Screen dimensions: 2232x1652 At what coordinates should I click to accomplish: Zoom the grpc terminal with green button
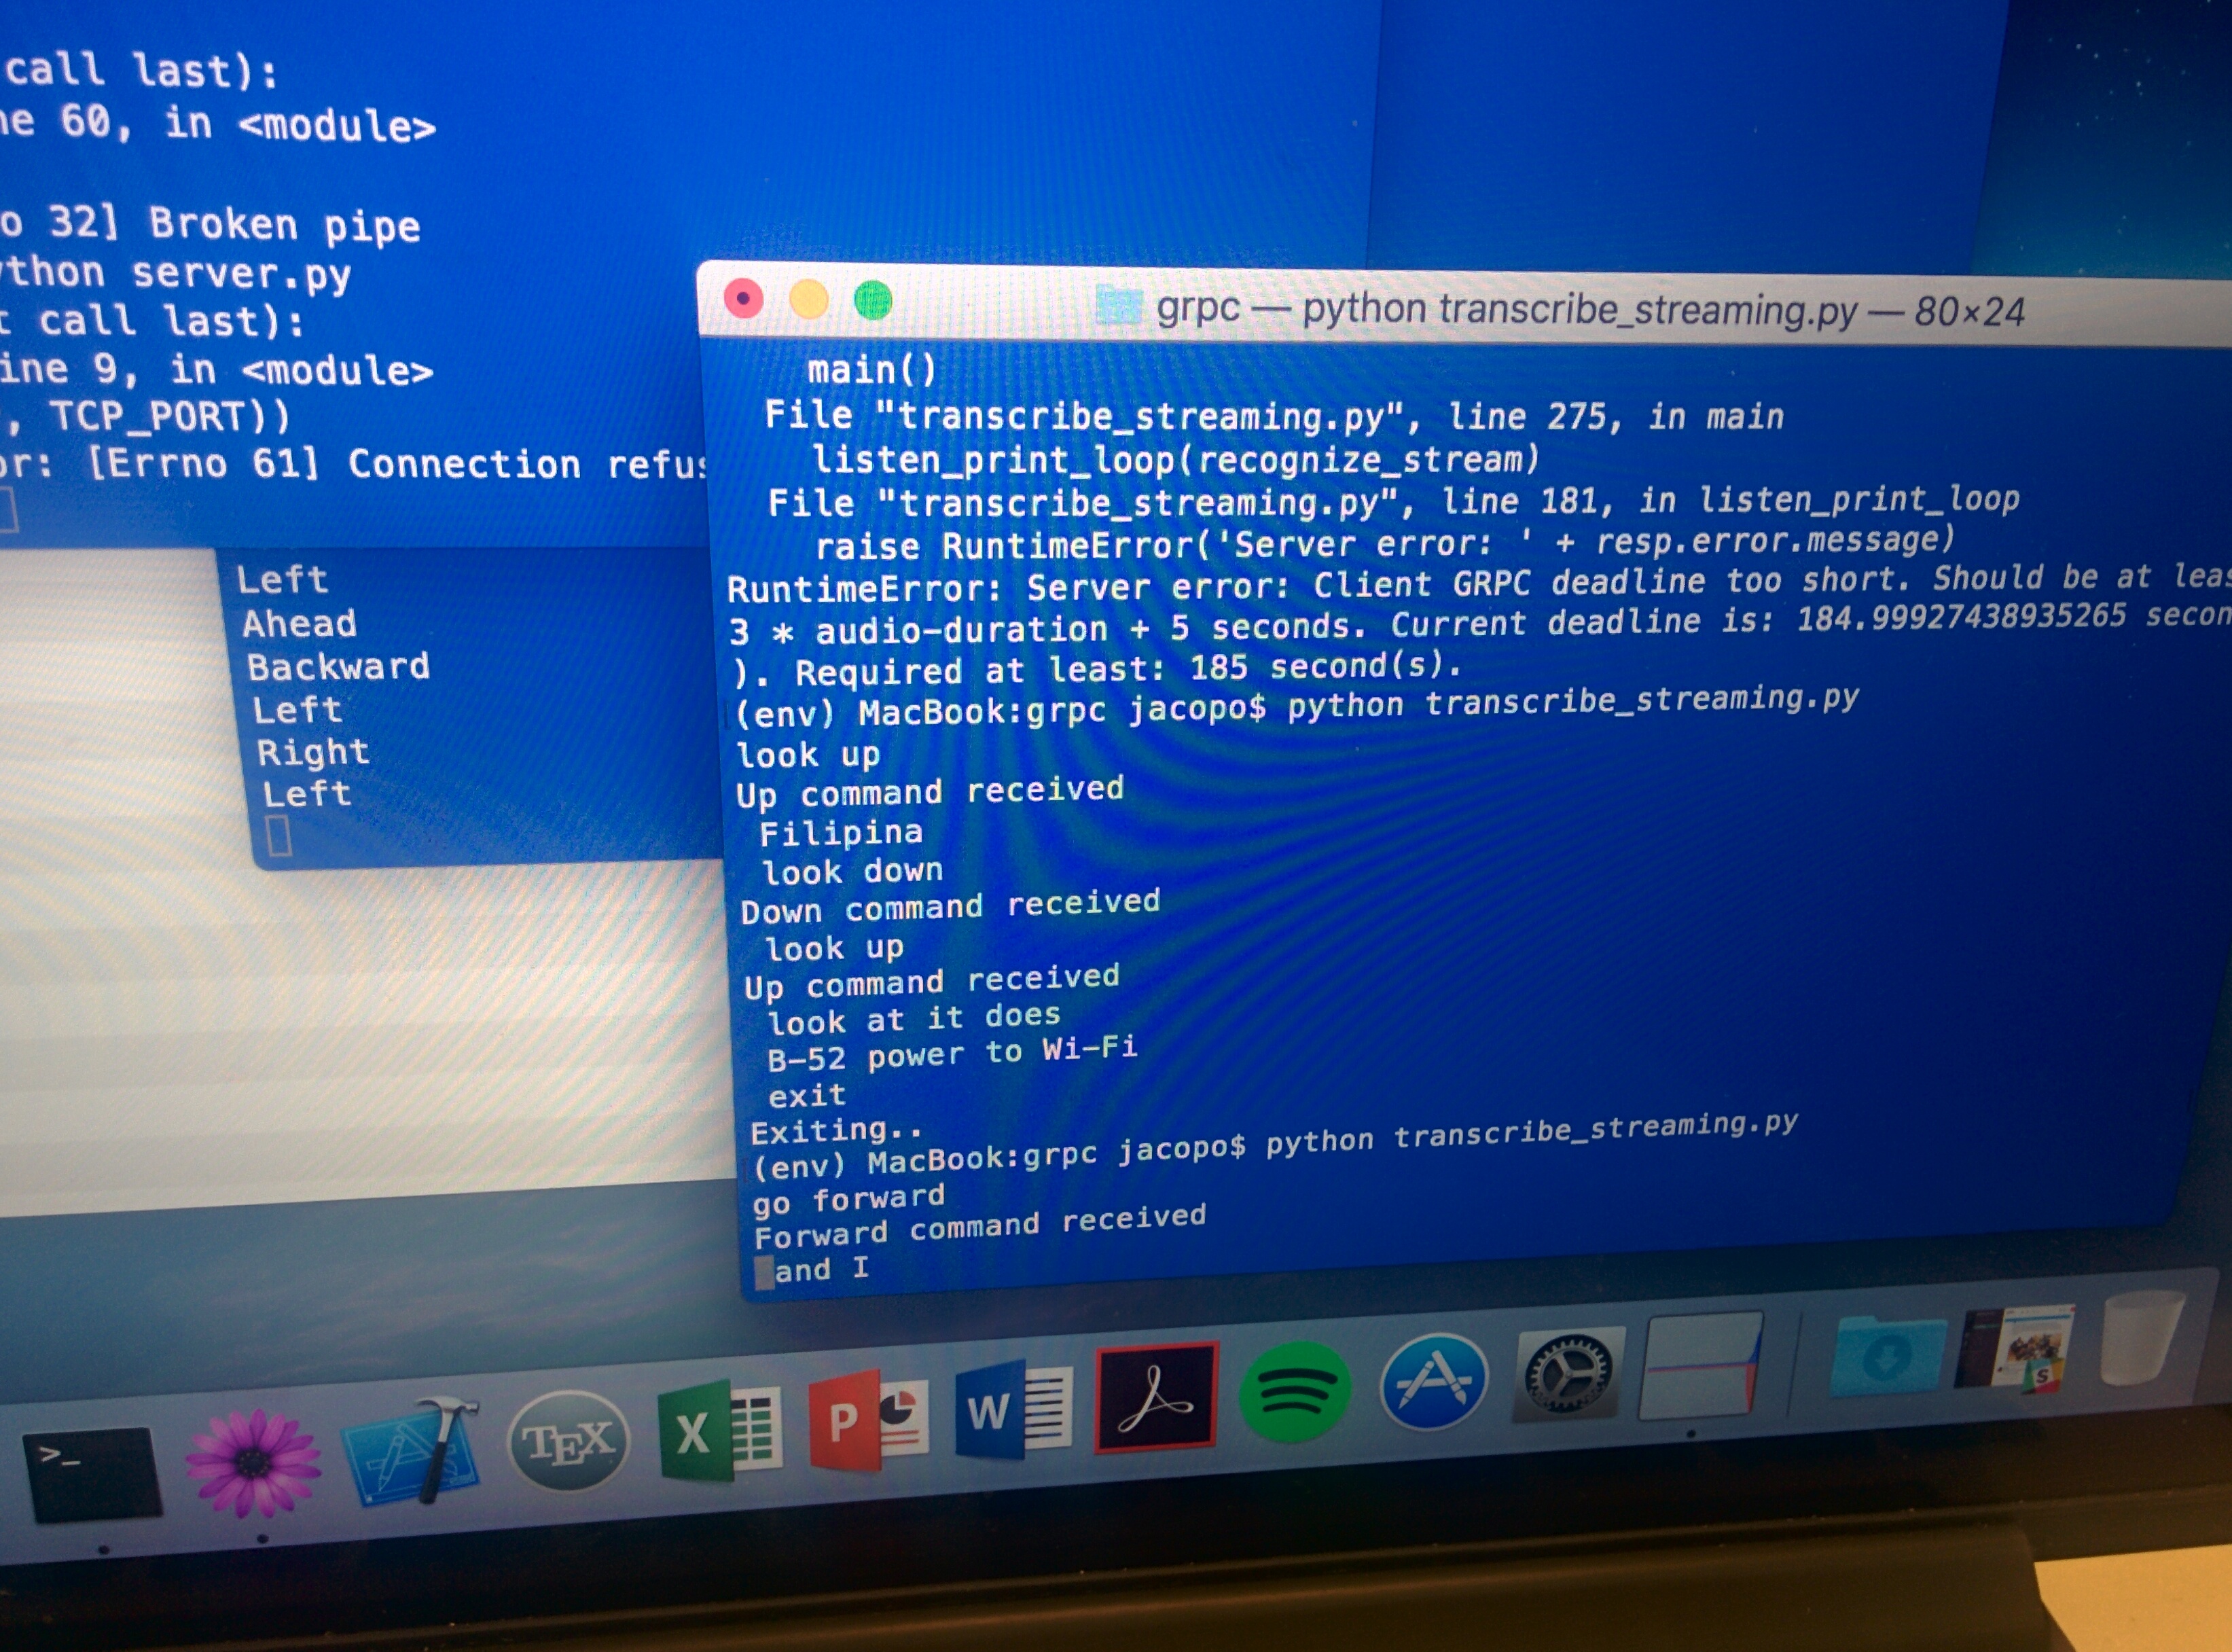[873, 300]
